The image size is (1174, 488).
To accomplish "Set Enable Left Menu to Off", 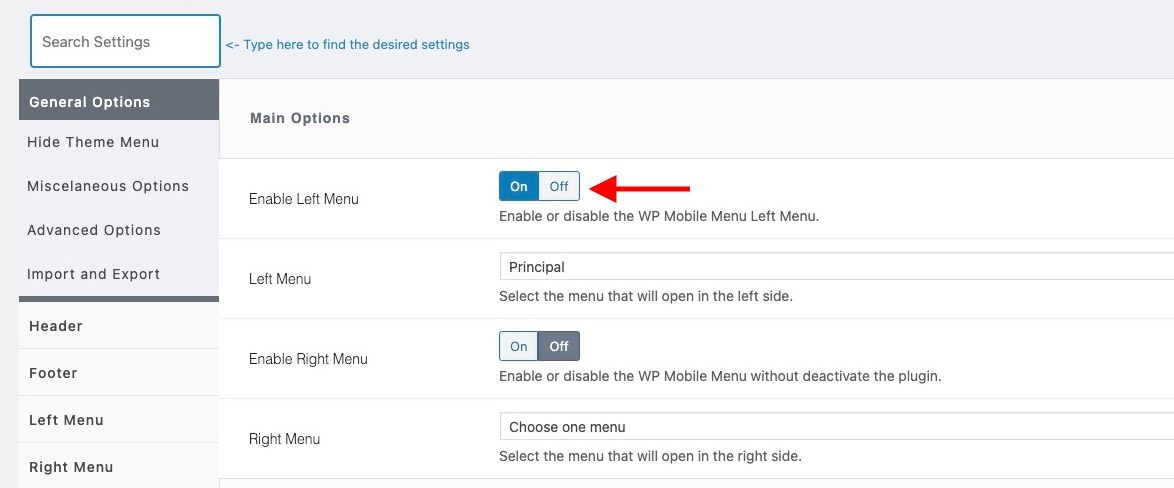I will [559, 186].
